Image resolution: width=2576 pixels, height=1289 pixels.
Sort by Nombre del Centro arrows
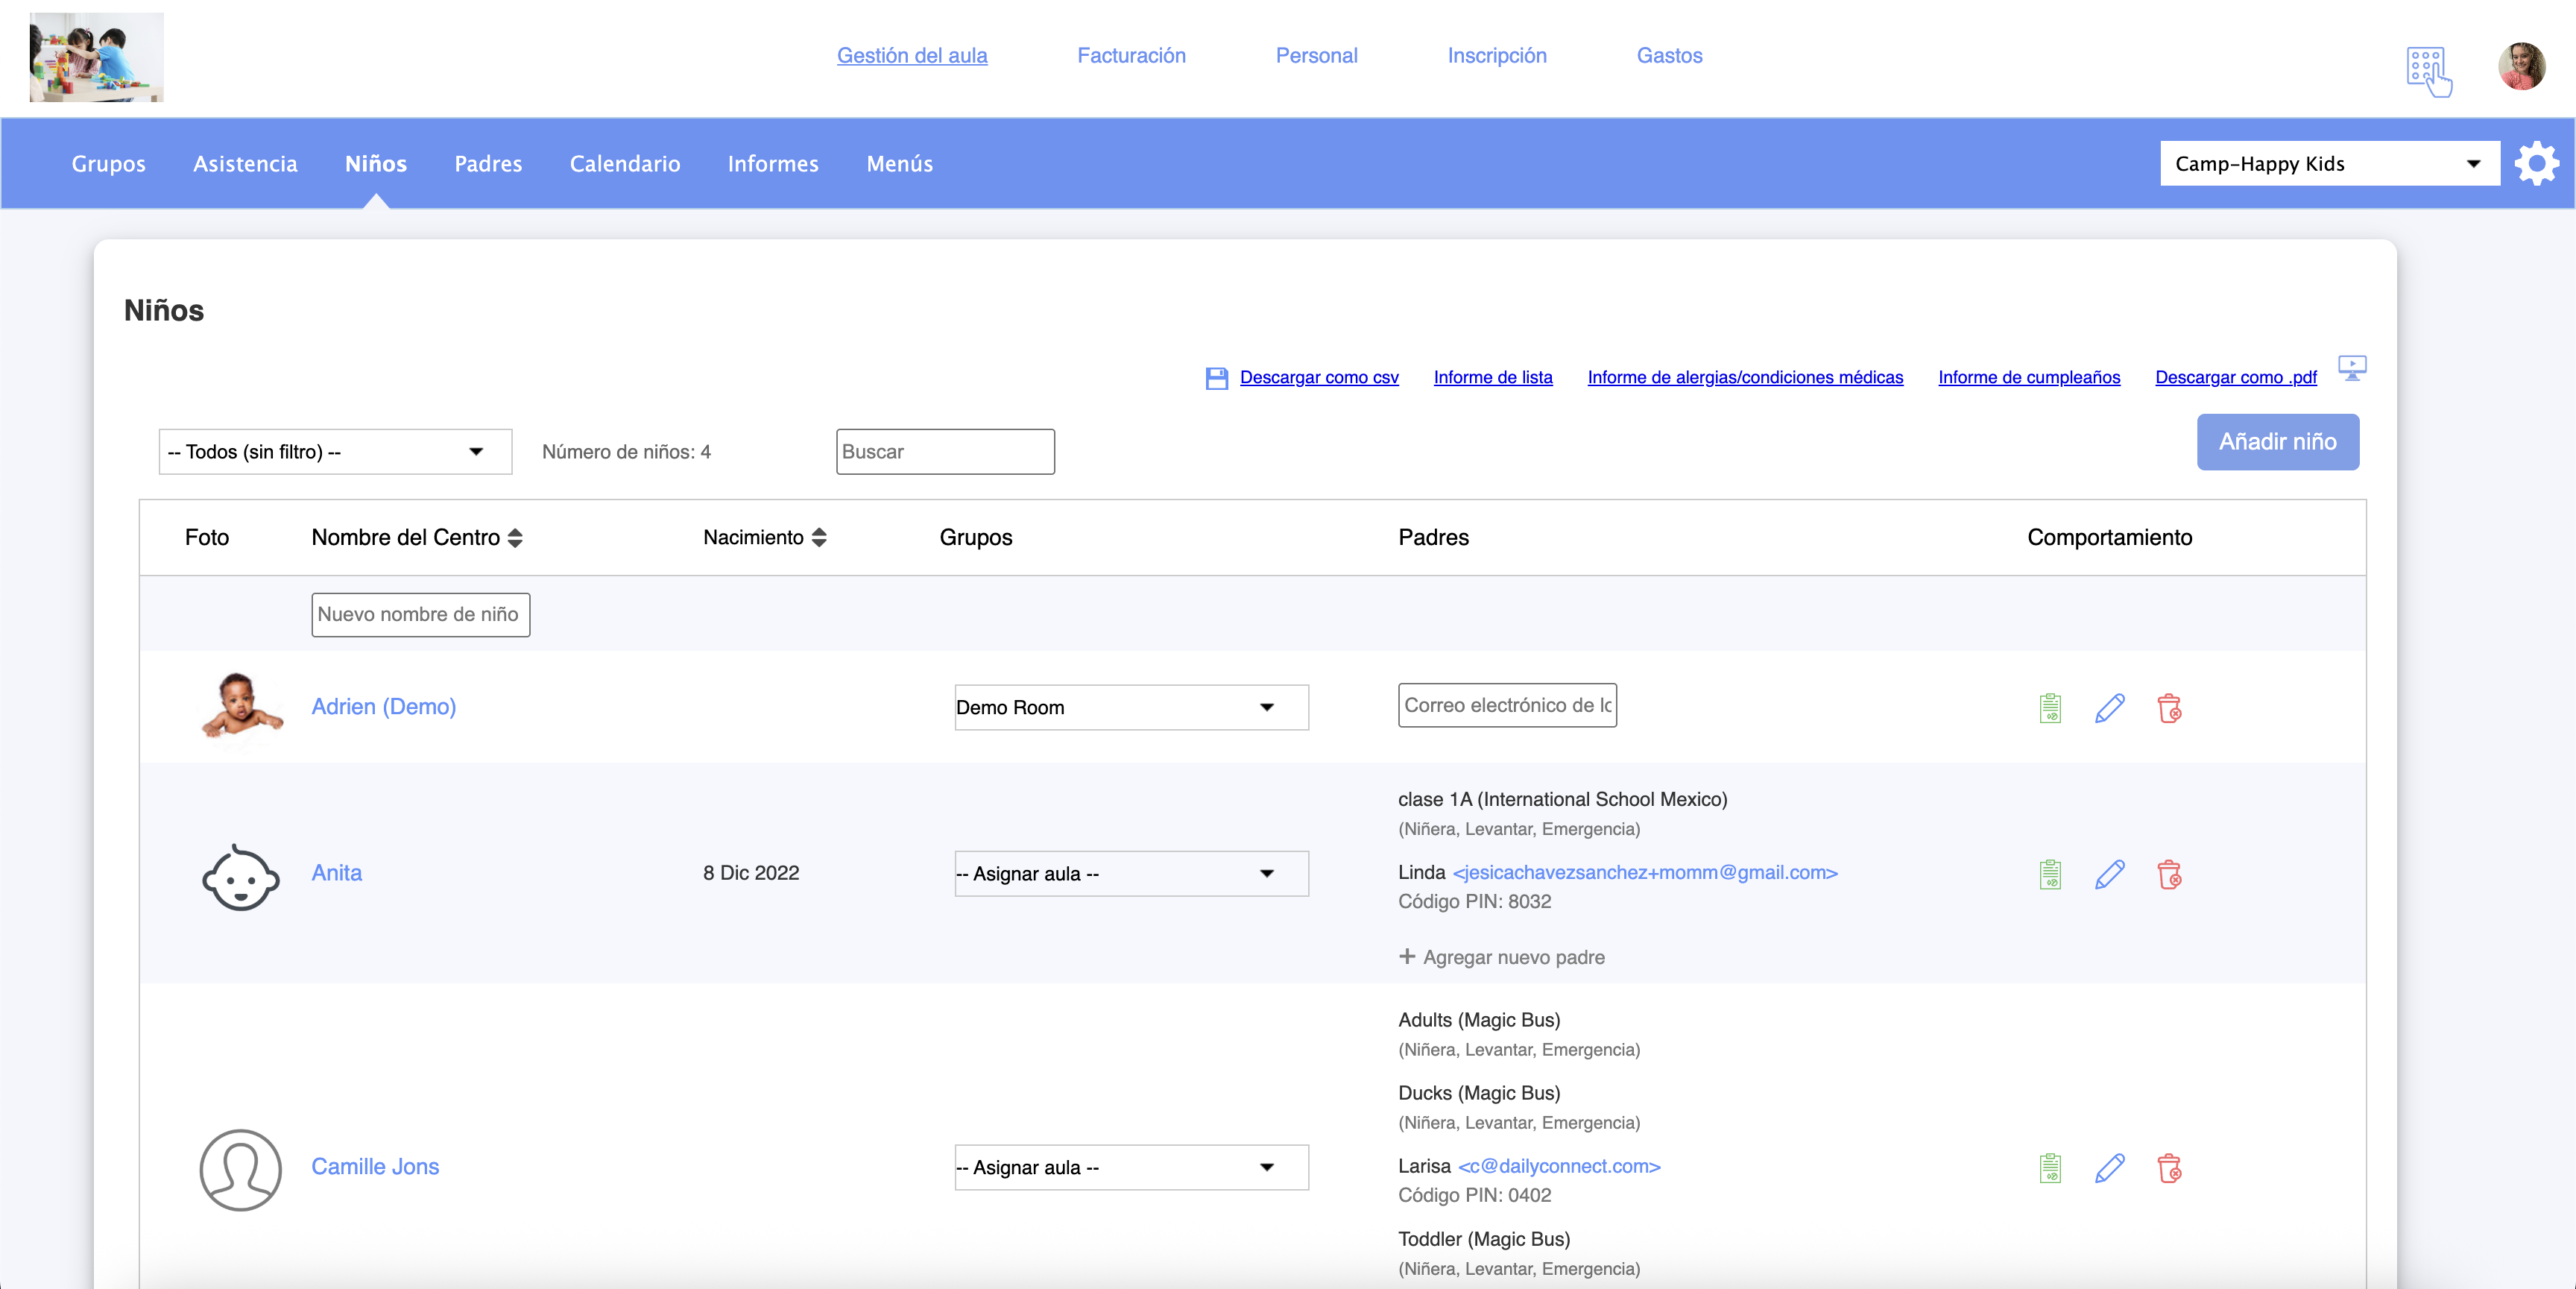pos(515,538)
